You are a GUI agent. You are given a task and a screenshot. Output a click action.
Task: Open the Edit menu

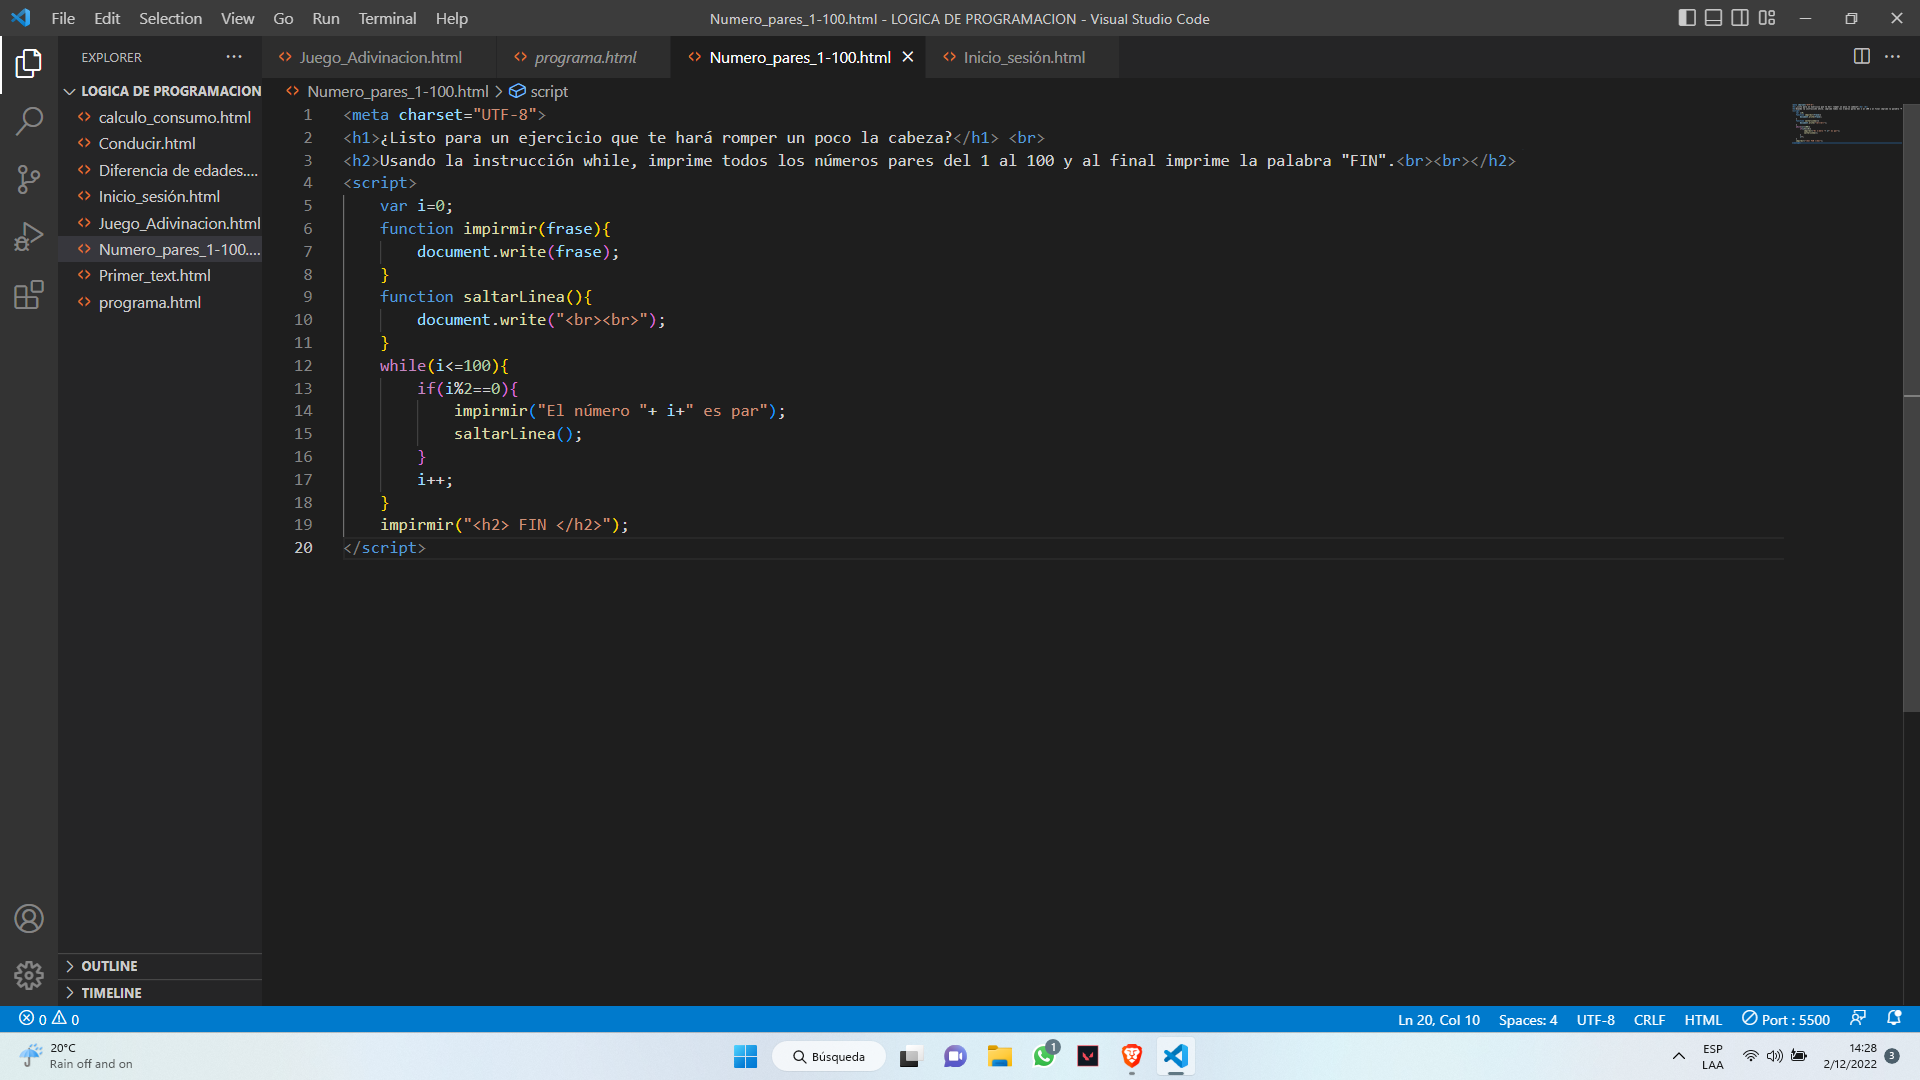(x=107, y=18)
